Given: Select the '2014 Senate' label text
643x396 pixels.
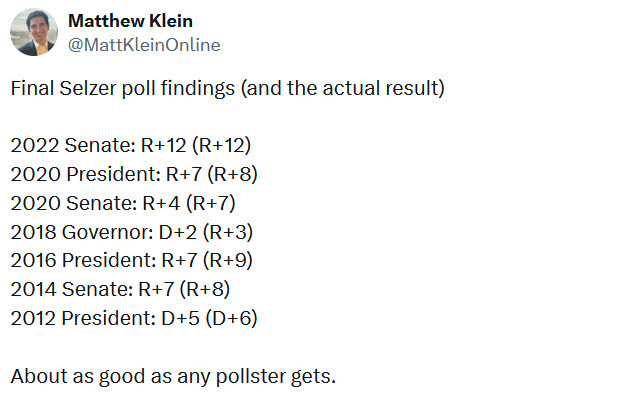Looking at the screenshot, I should (72, 289).
